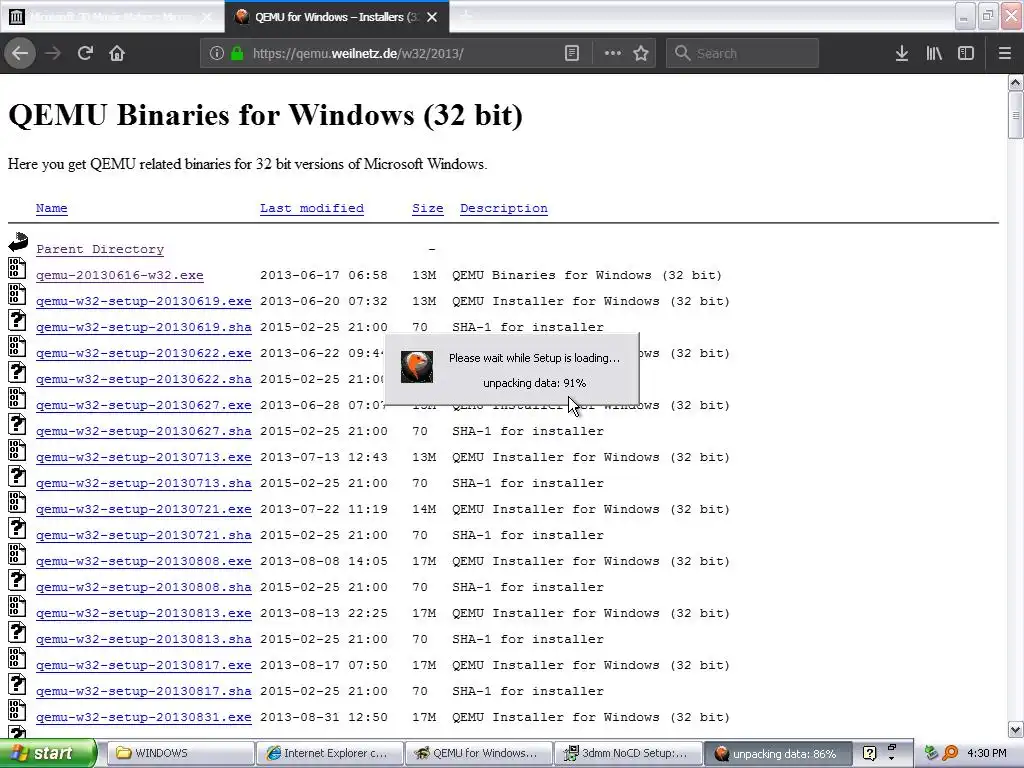Click the page scrollbar up arrow

coord(1015,82)
